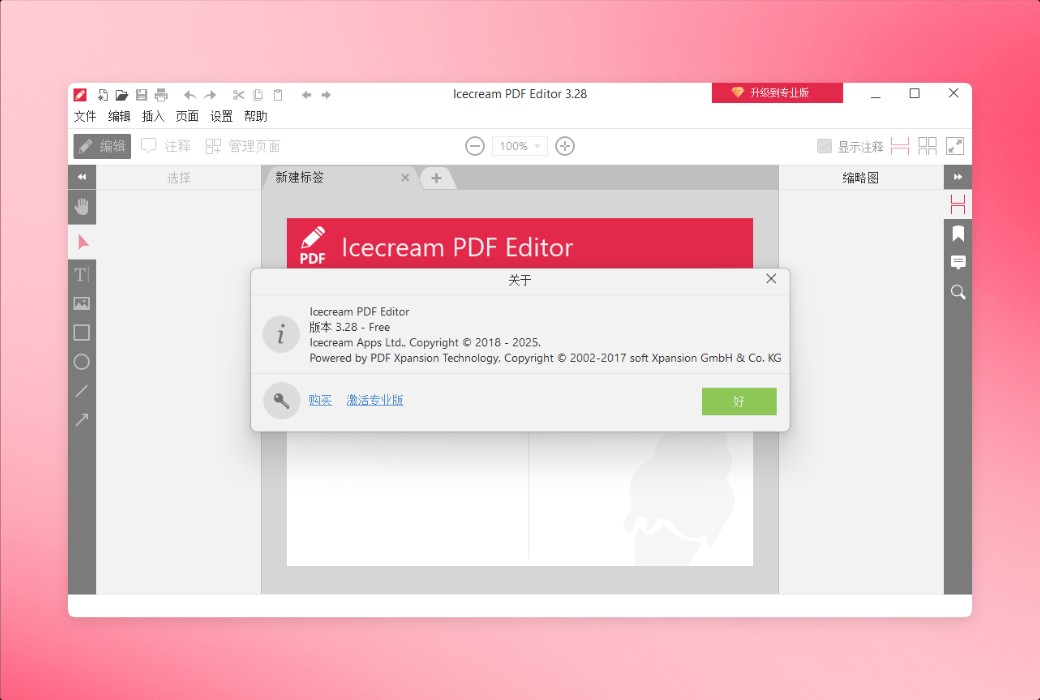Choose the Rectangle drawing tool
Viewport: 1040px width, 700px height.
[x=81, y=332]
